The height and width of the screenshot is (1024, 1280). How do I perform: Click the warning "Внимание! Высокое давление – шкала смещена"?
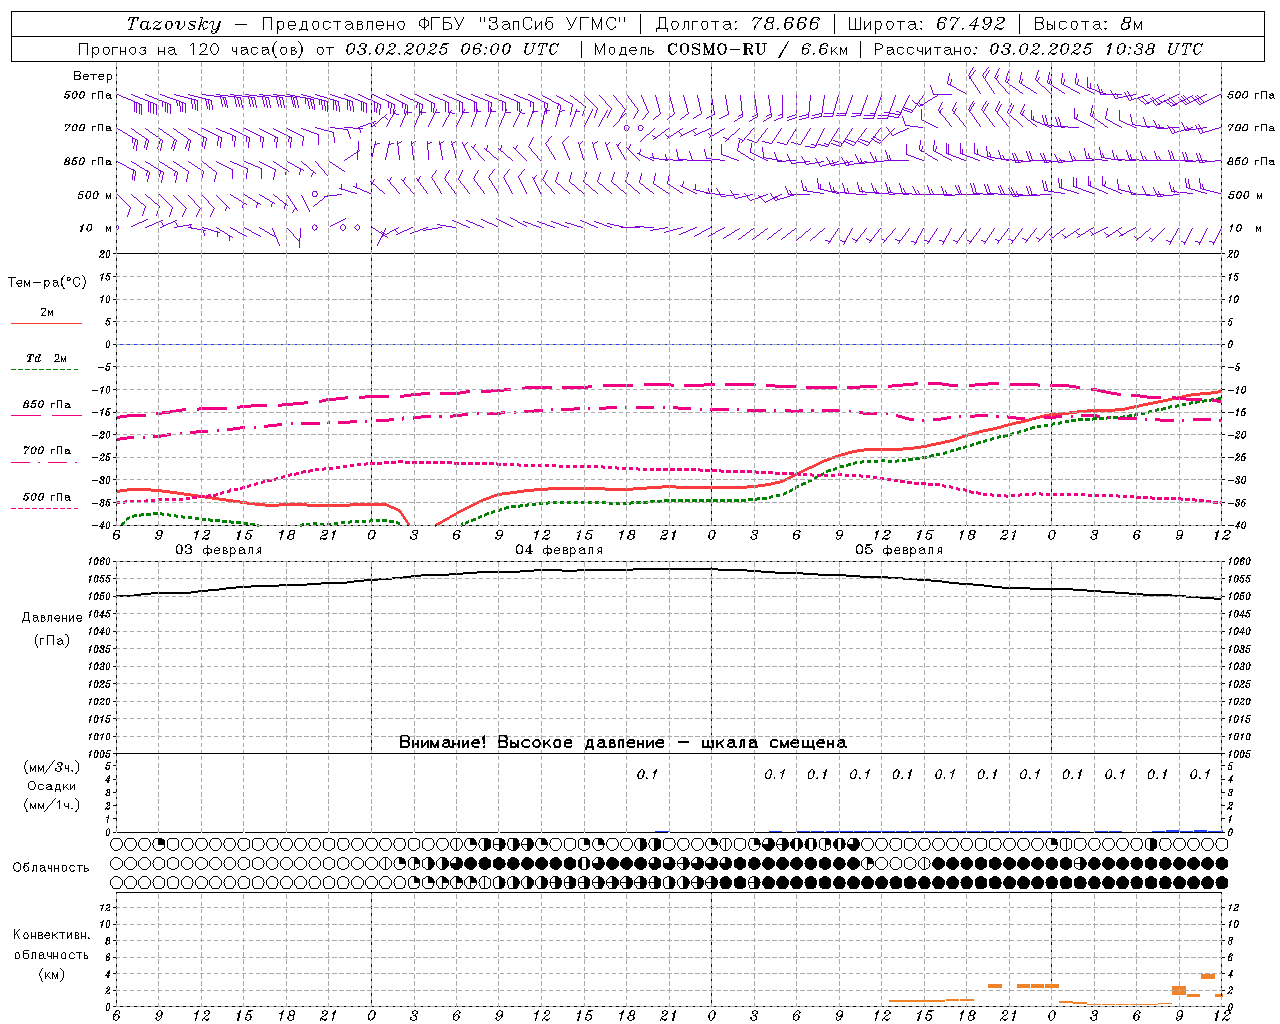(623, 743)
